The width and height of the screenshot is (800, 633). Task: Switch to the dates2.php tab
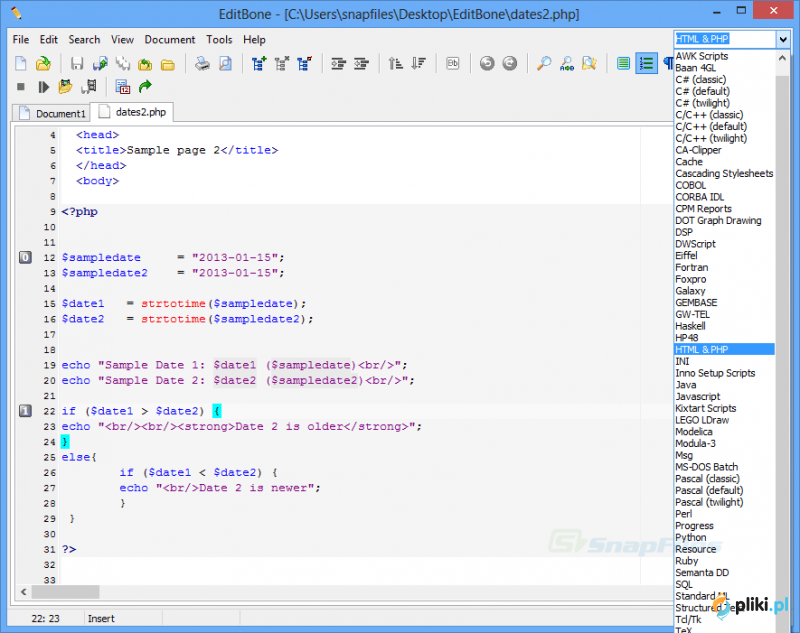(x=132, y=112)
